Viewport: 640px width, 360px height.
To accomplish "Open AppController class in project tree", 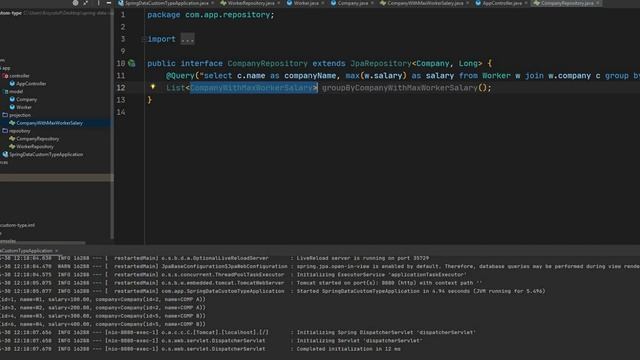I will click(x=31, y=84).
